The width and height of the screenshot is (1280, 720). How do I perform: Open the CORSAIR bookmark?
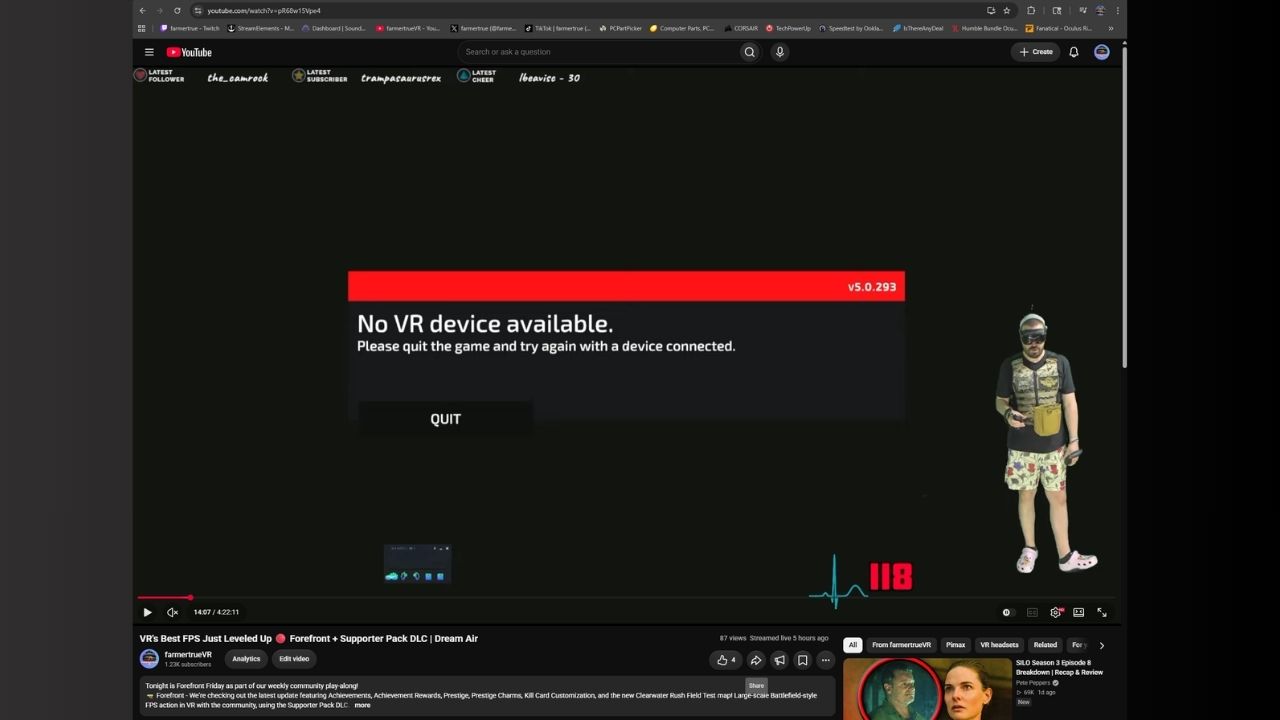coord(741,28)
